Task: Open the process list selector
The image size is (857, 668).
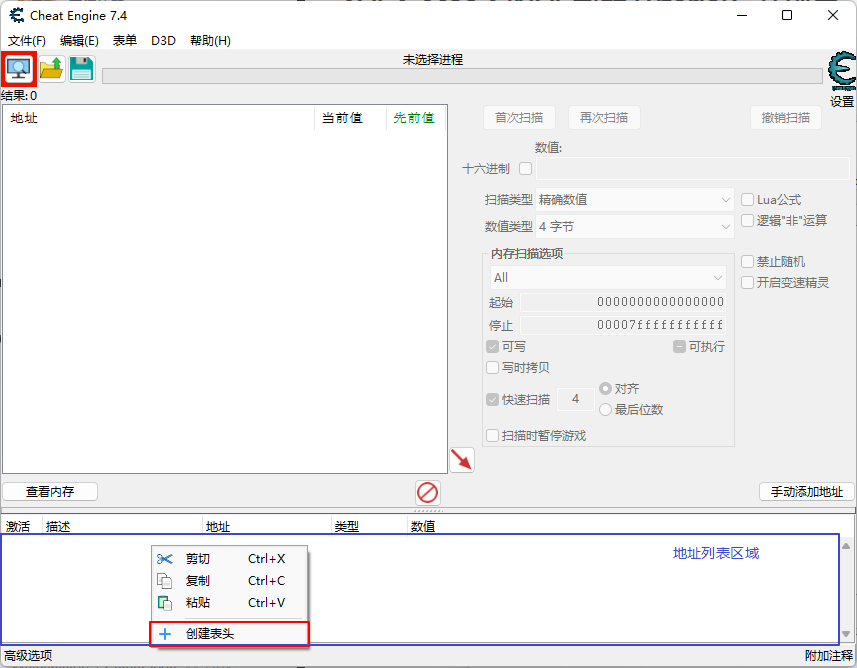Action: (x=18, y=68)
